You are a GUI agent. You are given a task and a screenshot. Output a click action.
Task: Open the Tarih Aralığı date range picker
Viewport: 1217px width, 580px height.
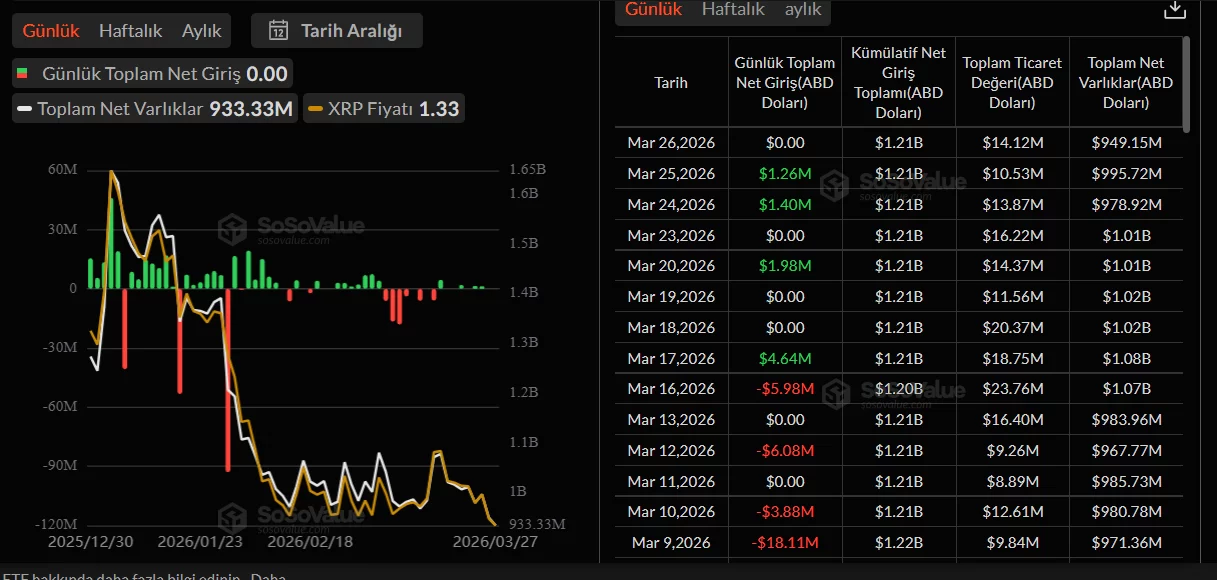337,31
